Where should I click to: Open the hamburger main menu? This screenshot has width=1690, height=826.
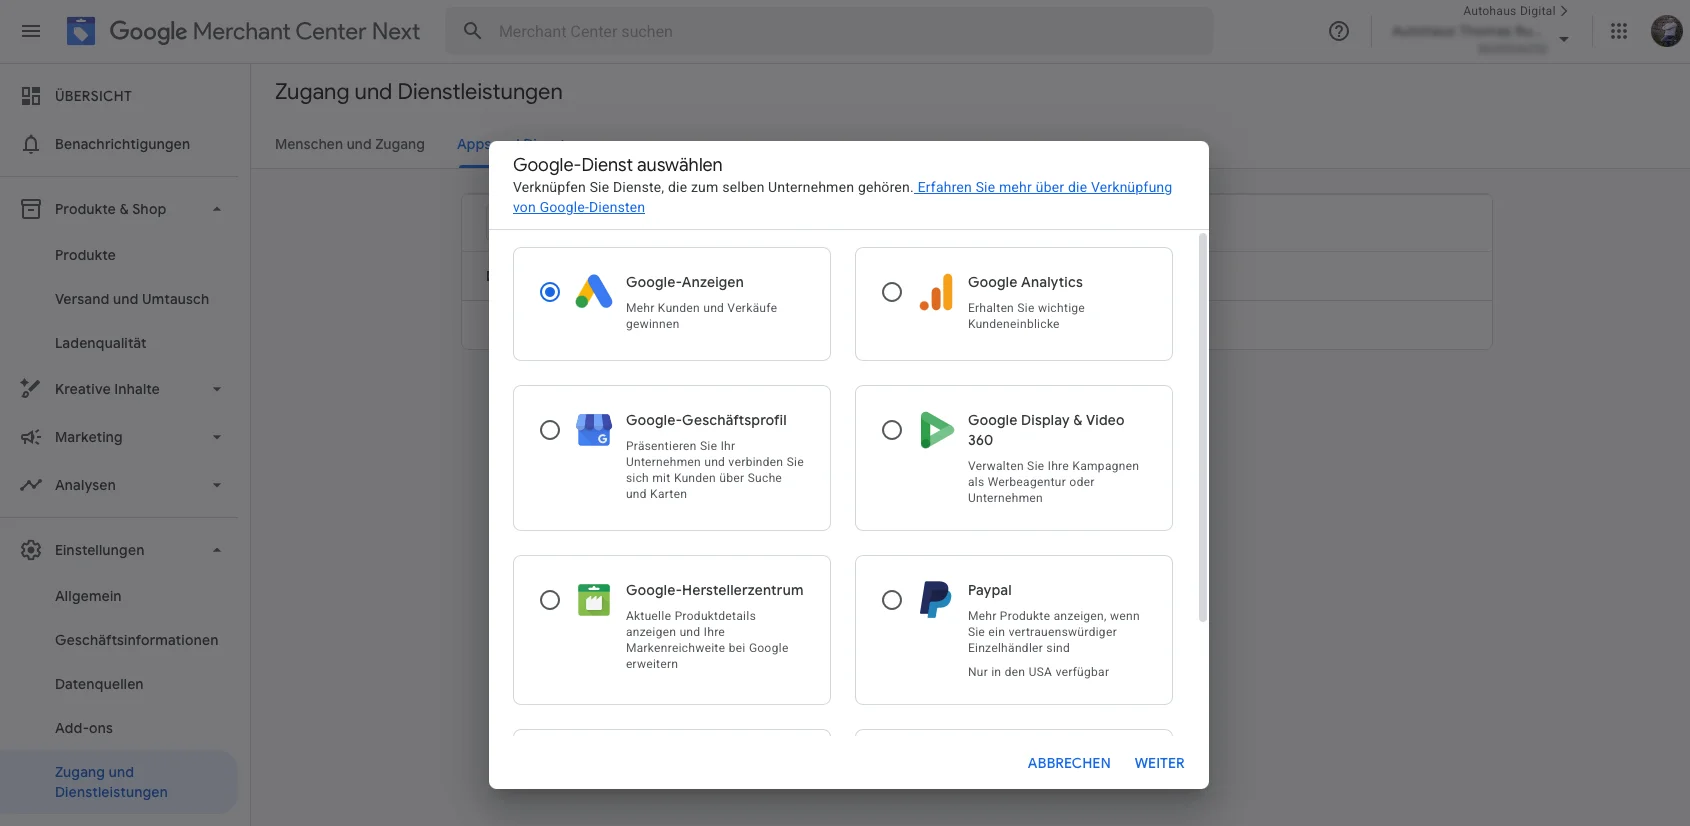point(31,31)
